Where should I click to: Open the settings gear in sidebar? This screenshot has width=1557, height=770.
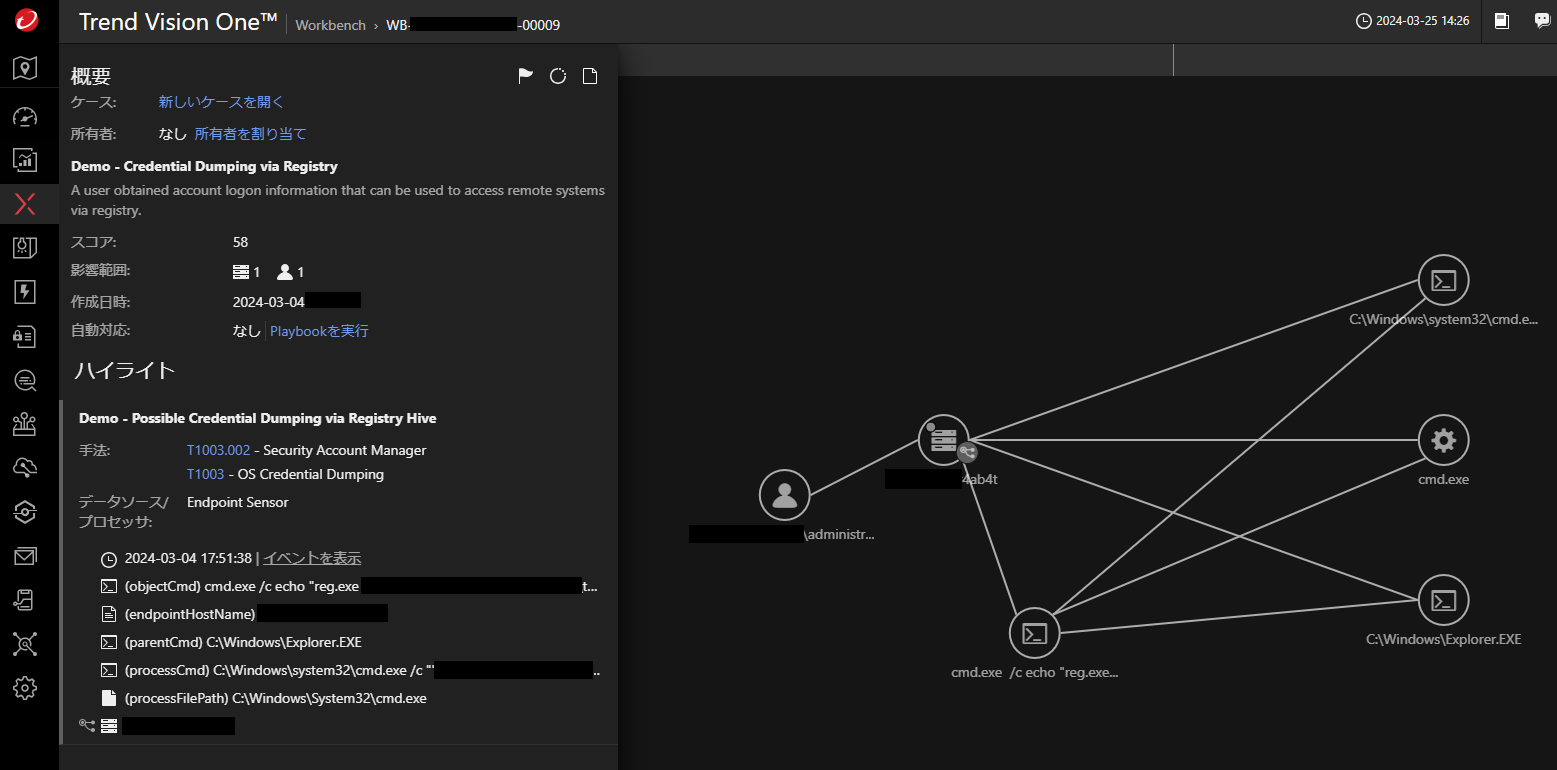25,688
